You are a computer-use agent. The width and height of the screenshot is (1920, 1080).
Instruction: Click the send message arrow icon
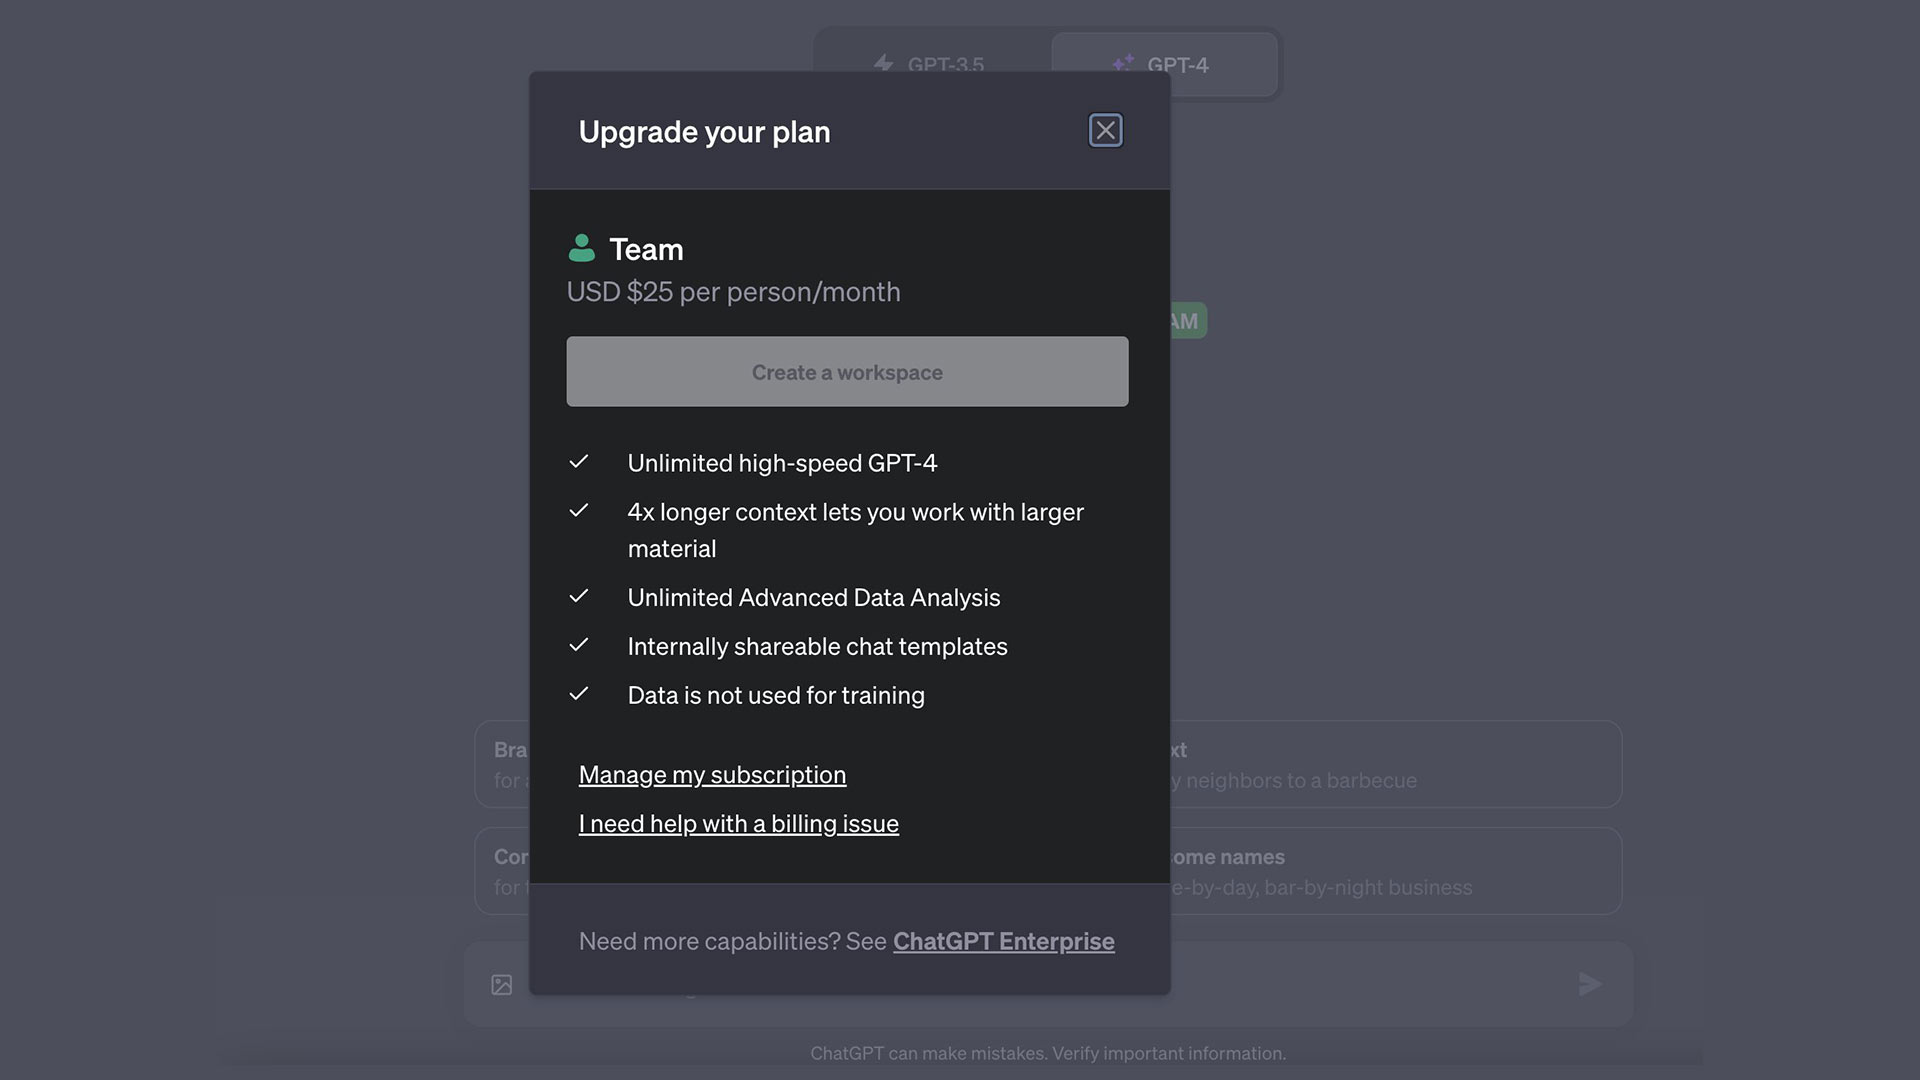click(1590, 984)
